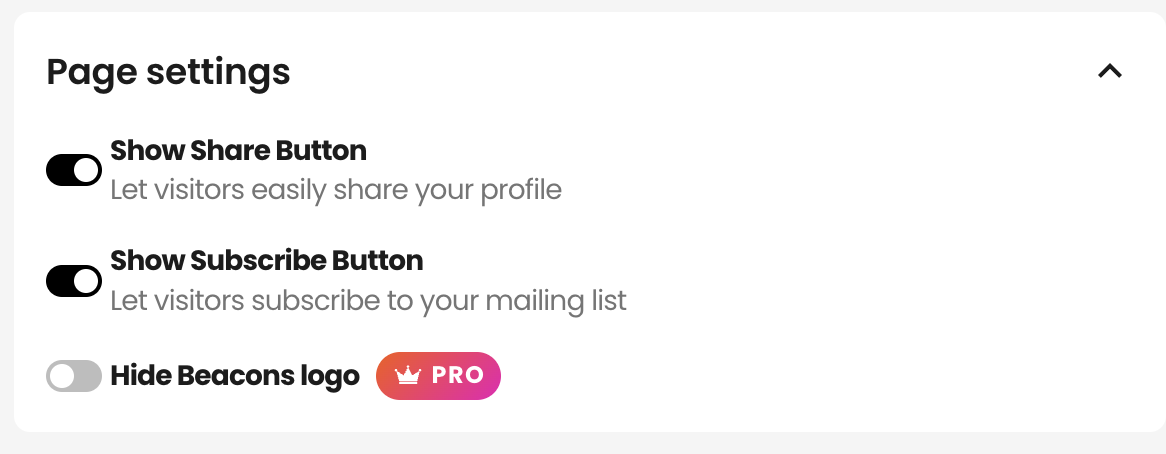Enable the Hide Beacons logo toggle
The image size is (1166, 454).
(x=74, y=376)
